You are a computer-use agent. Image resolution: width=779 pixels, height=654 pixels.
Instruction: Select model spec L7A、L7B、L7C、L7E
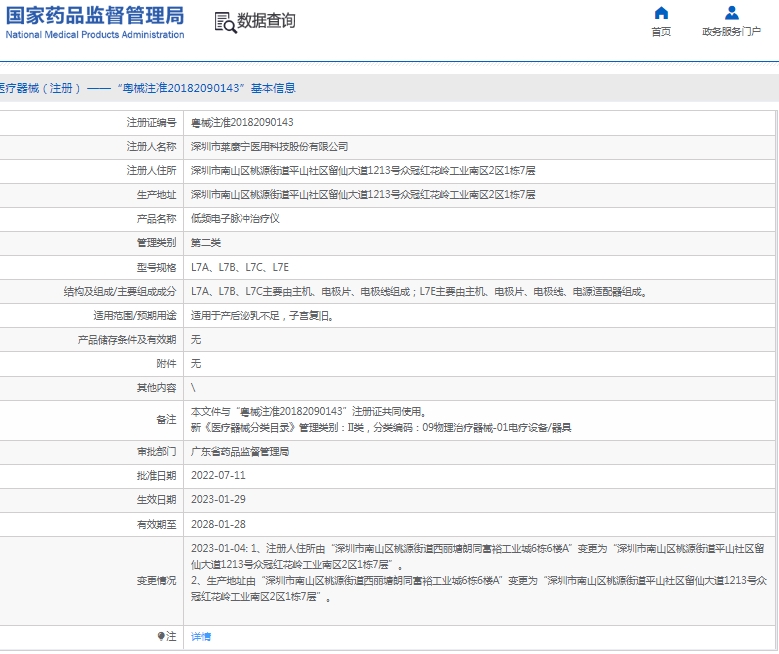pos(240,267)
